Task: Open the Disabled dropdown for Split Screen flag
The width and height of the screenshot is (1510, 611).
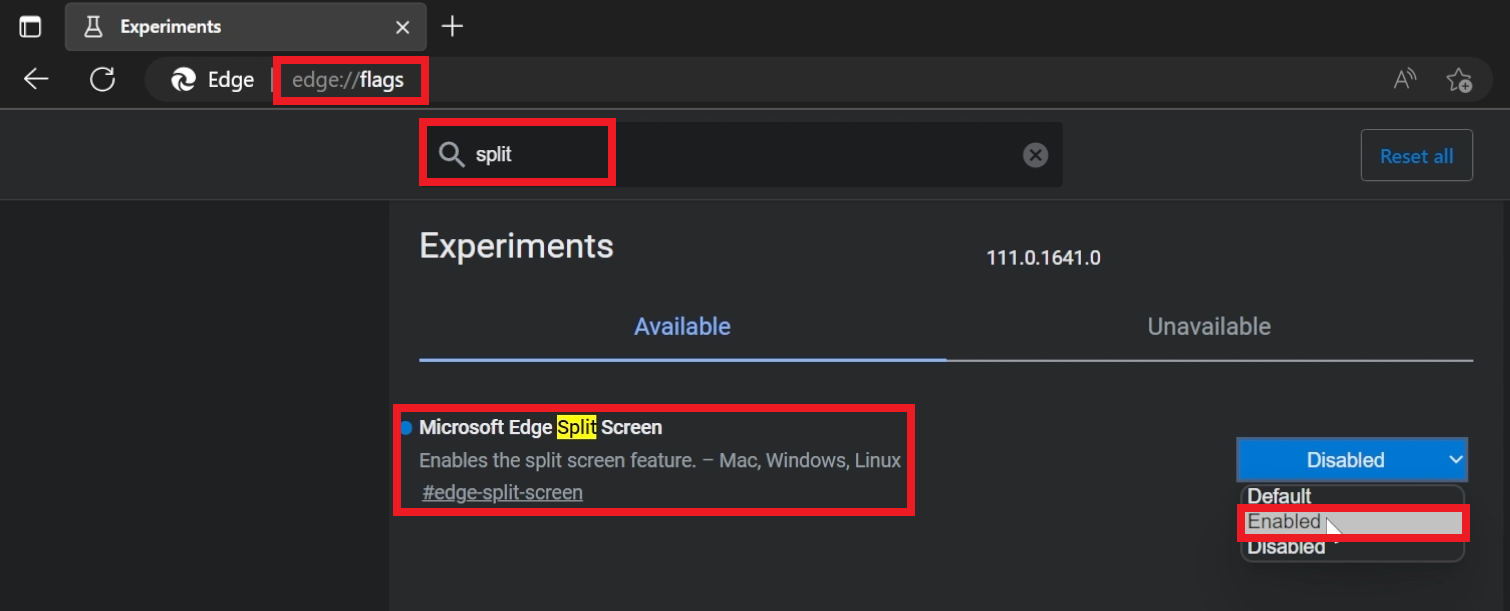Action: coord(1351,459)
